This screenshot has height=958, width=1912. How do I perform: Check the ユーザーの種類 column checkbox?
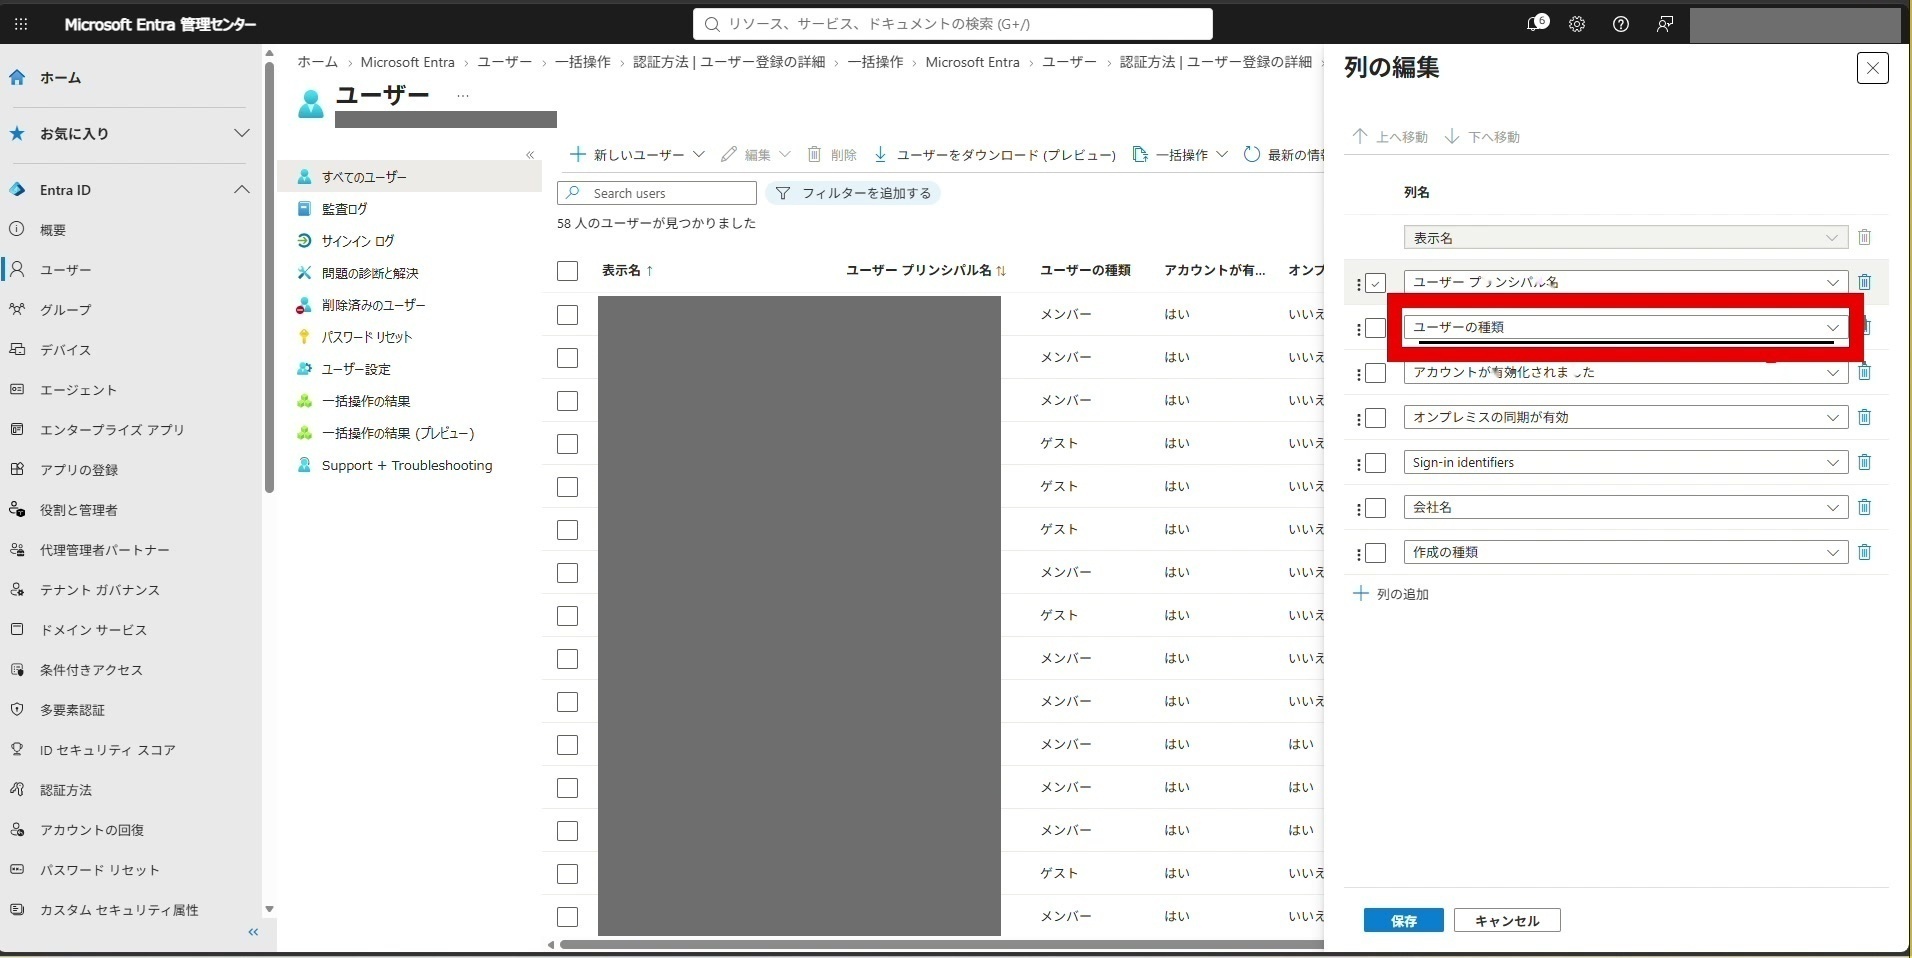pyautogui.click(x=1376, y=328)
